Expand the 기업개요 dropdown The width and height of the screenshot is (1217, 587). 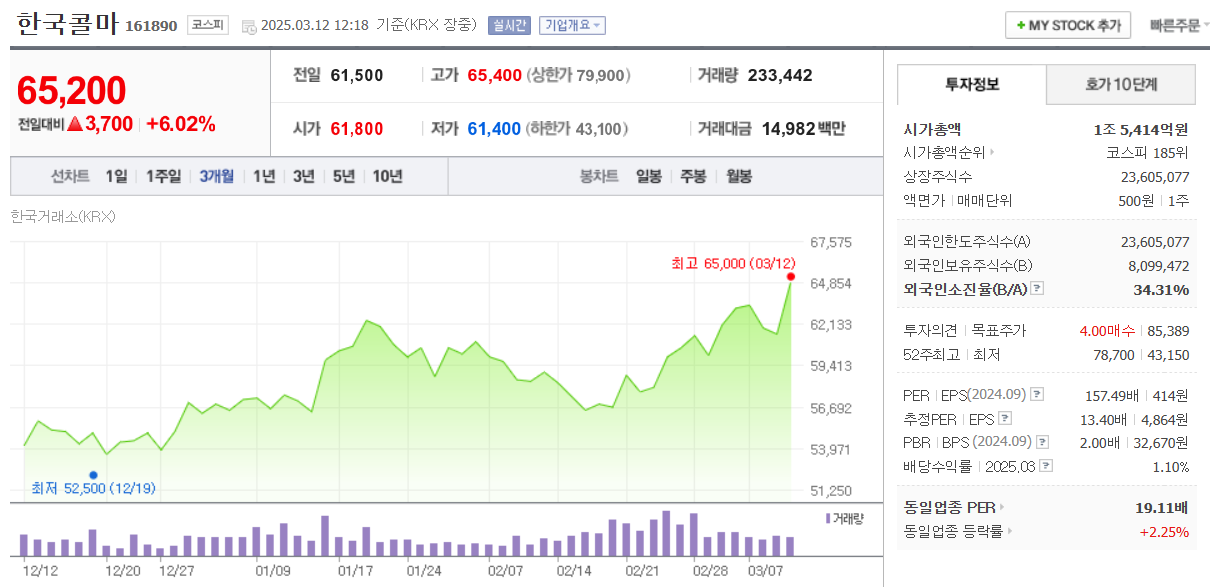pyautogui.click(x=572, y=26)
